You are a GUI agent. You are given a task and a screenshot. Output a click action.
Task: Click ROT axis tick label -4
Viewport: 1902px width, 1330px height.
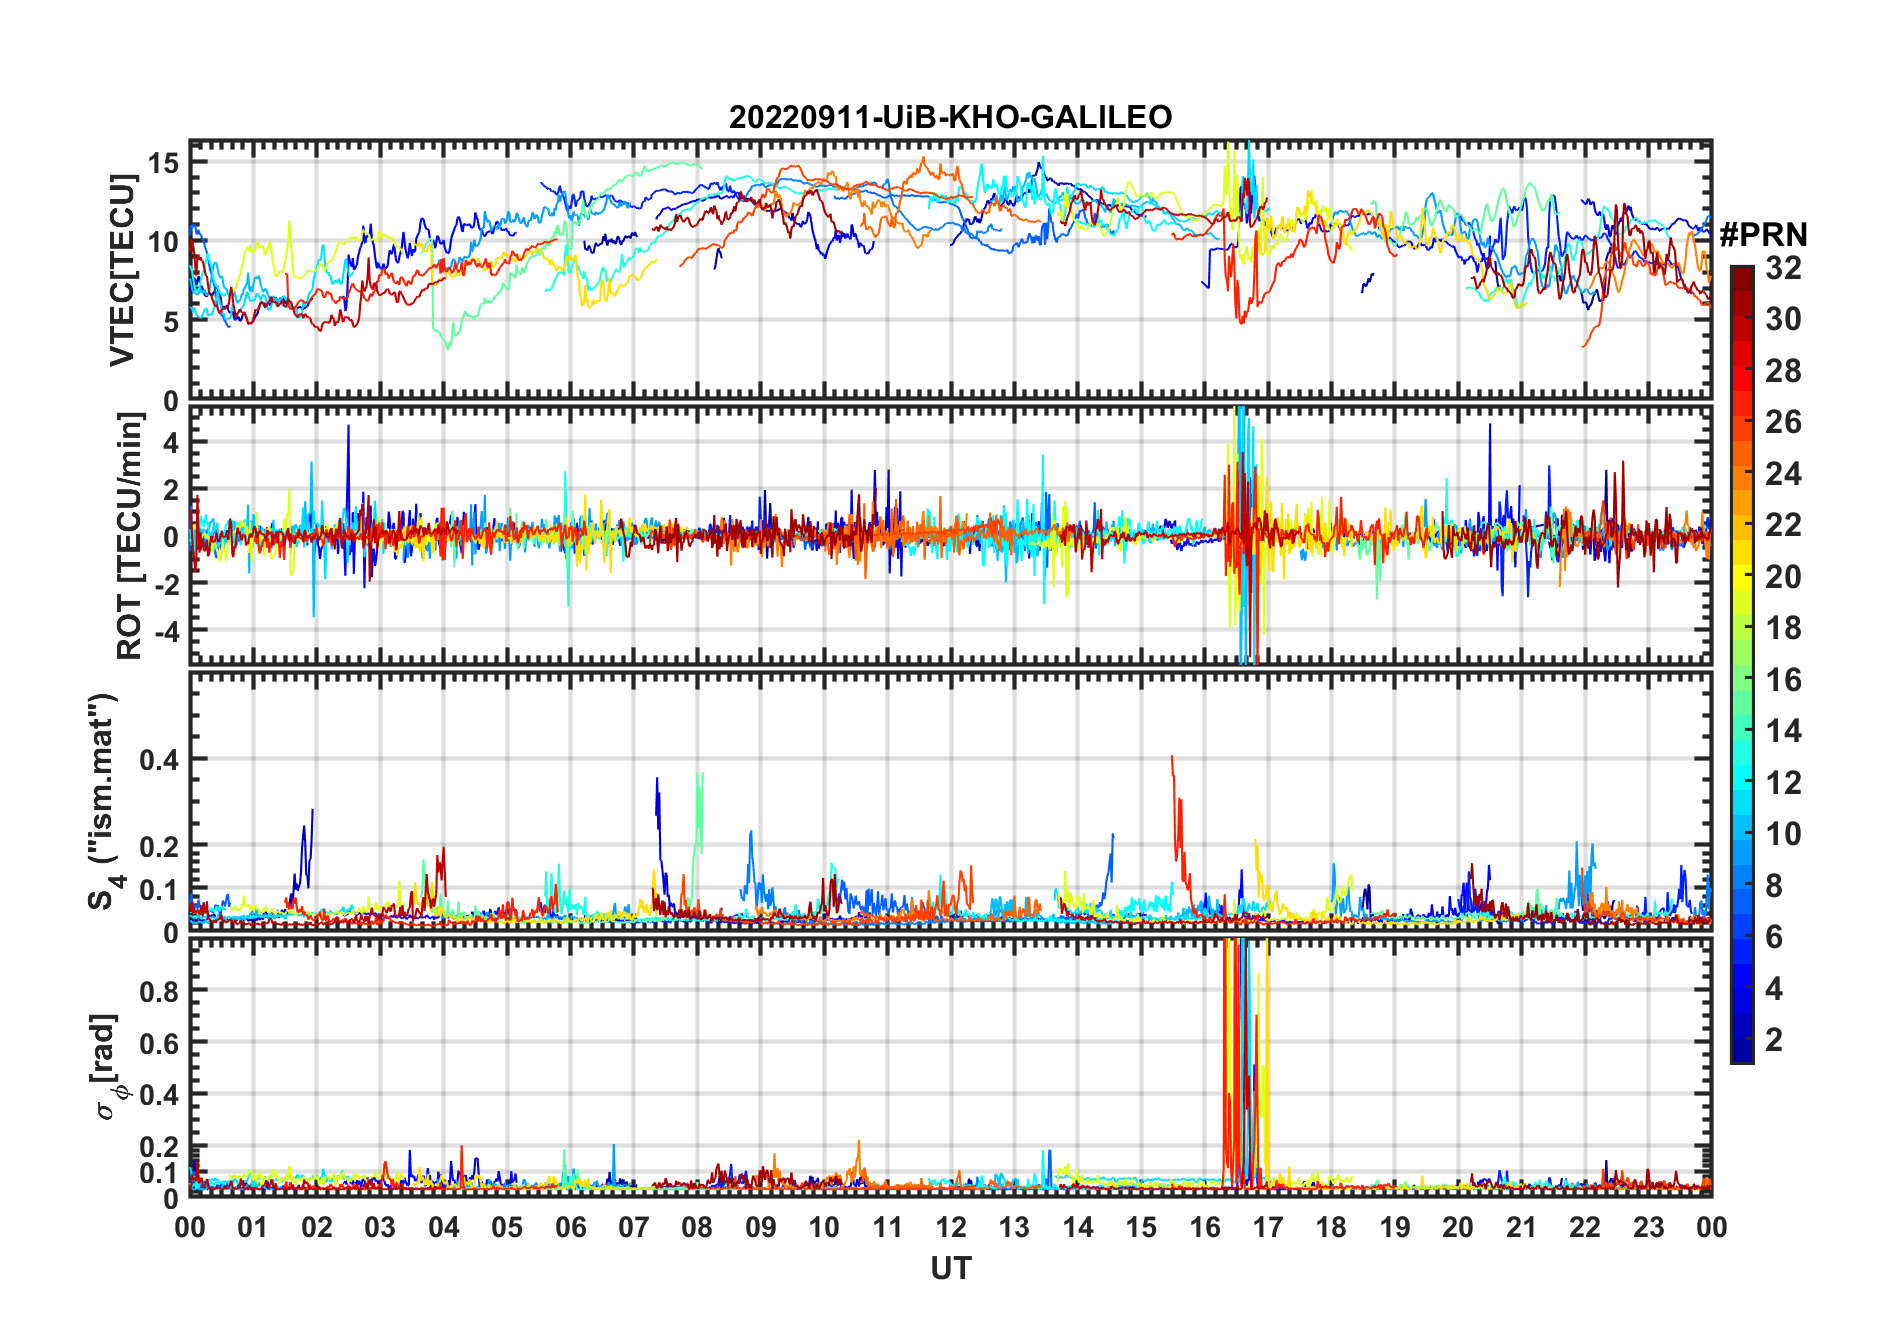pos(166,632)
